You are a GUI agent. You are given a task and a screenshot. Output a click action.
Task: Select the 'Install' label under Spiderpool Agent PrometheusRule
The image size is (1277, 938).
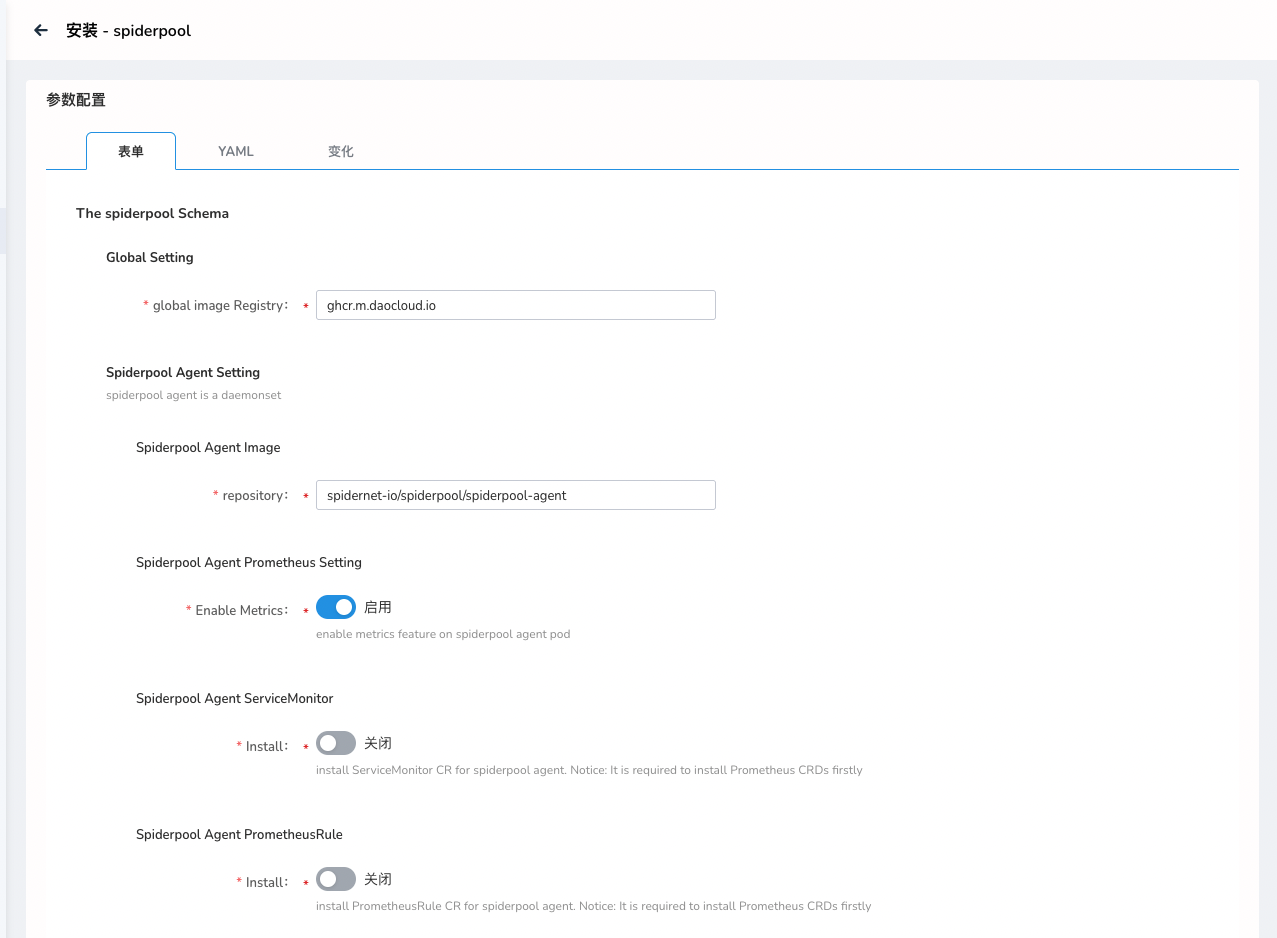click(x=266, y=882)
